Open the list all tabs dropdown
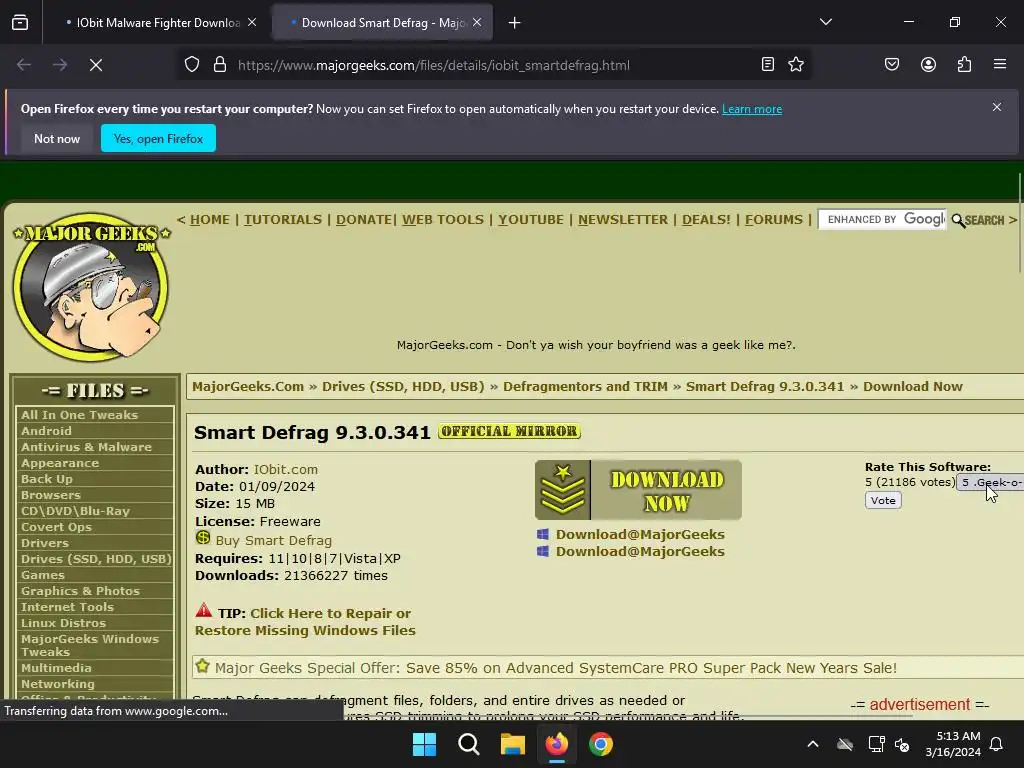This screenshot has width=1024, height=768. click(825, 22)
